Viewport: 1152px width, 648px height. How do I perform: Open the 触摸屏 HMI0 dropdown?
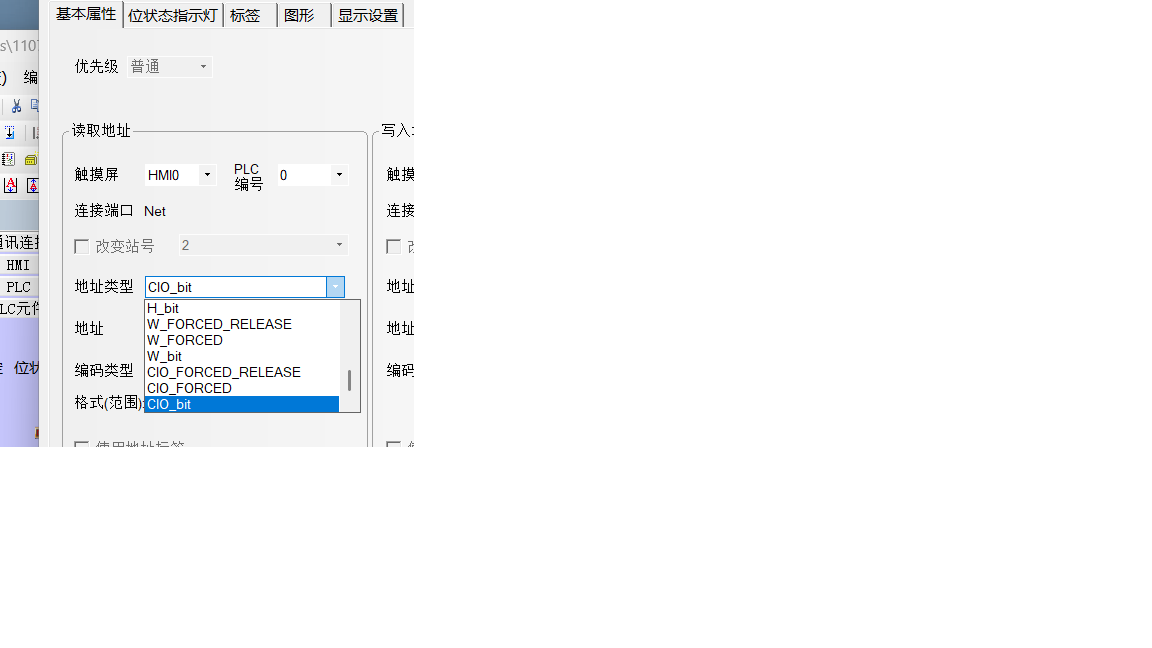pos(207,175)
